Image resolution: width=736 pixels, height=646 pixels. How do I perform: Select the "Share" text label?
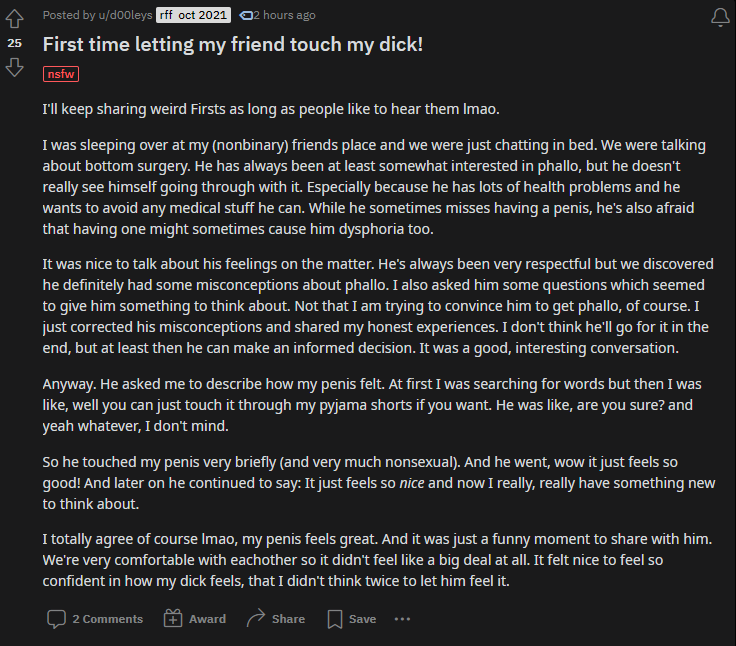288,619
